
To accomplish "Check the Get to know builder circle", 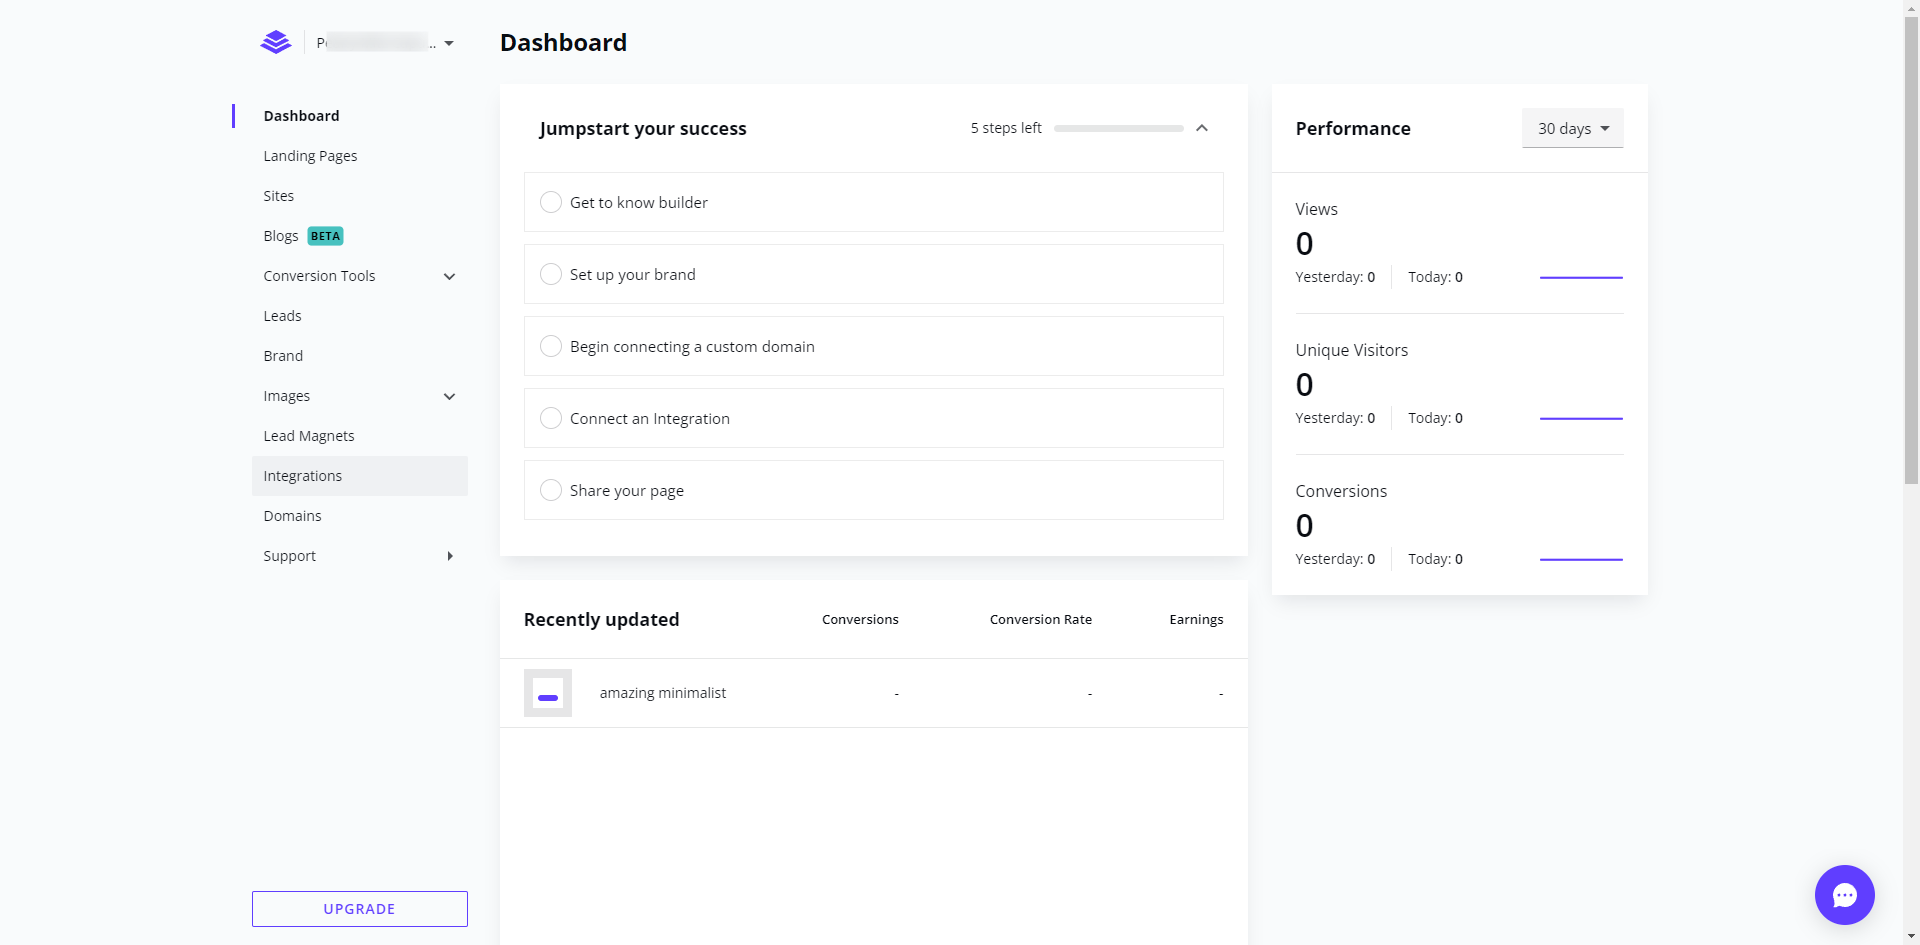I will (551, 202).
